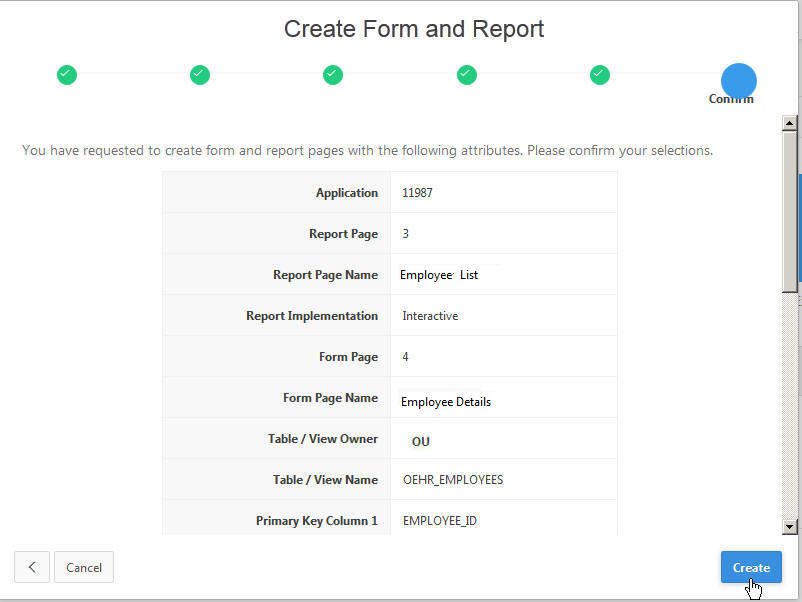Go back with the left chevron button

pyautogui.click(x=32, y=567)
